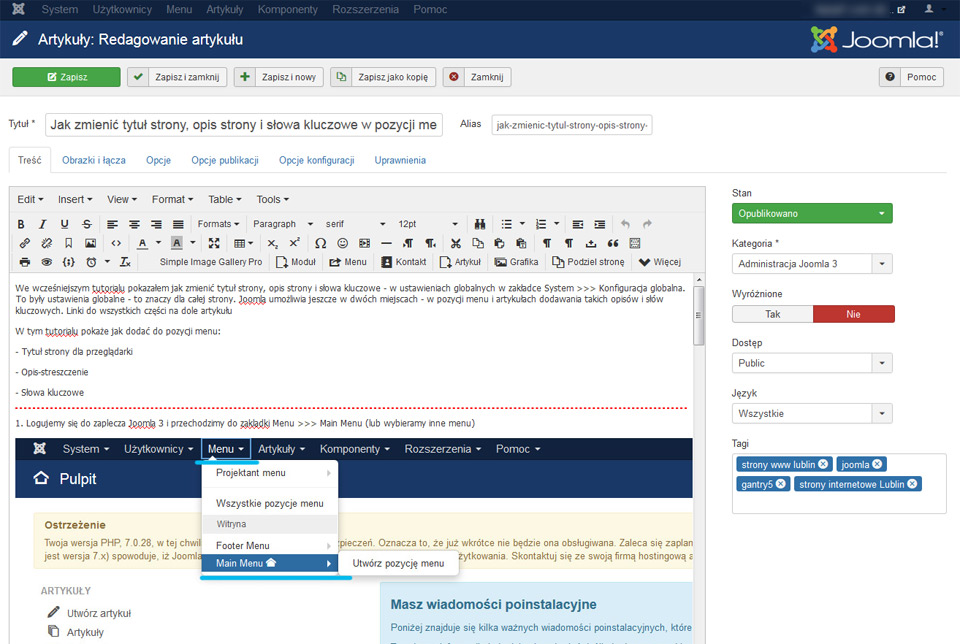Insert an anchor bookmark
Image resolution: width=960 pixels, height=644 pixels.
coord(69,243)
